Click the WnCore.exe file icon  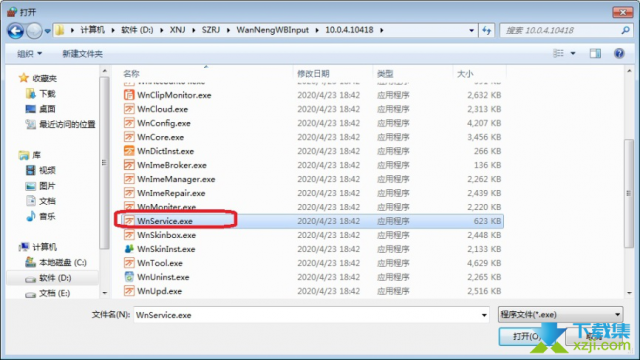(129, 137)
